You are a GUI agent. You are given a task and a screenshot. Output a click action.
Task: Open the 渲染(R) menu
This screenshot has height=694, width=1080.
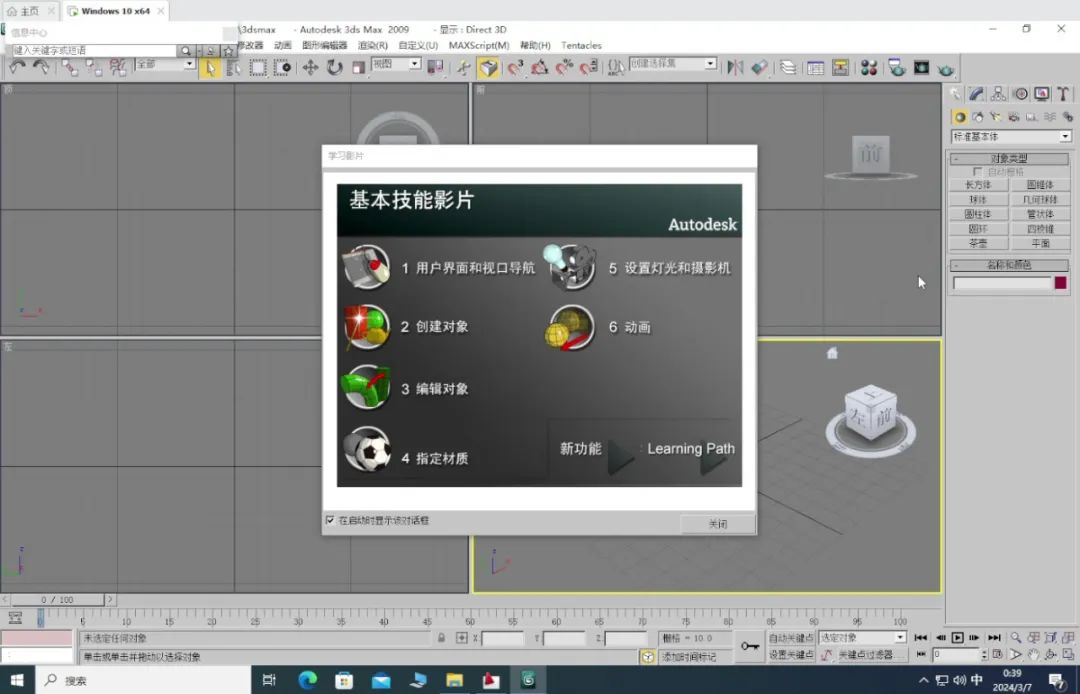[x=373, y=45]
